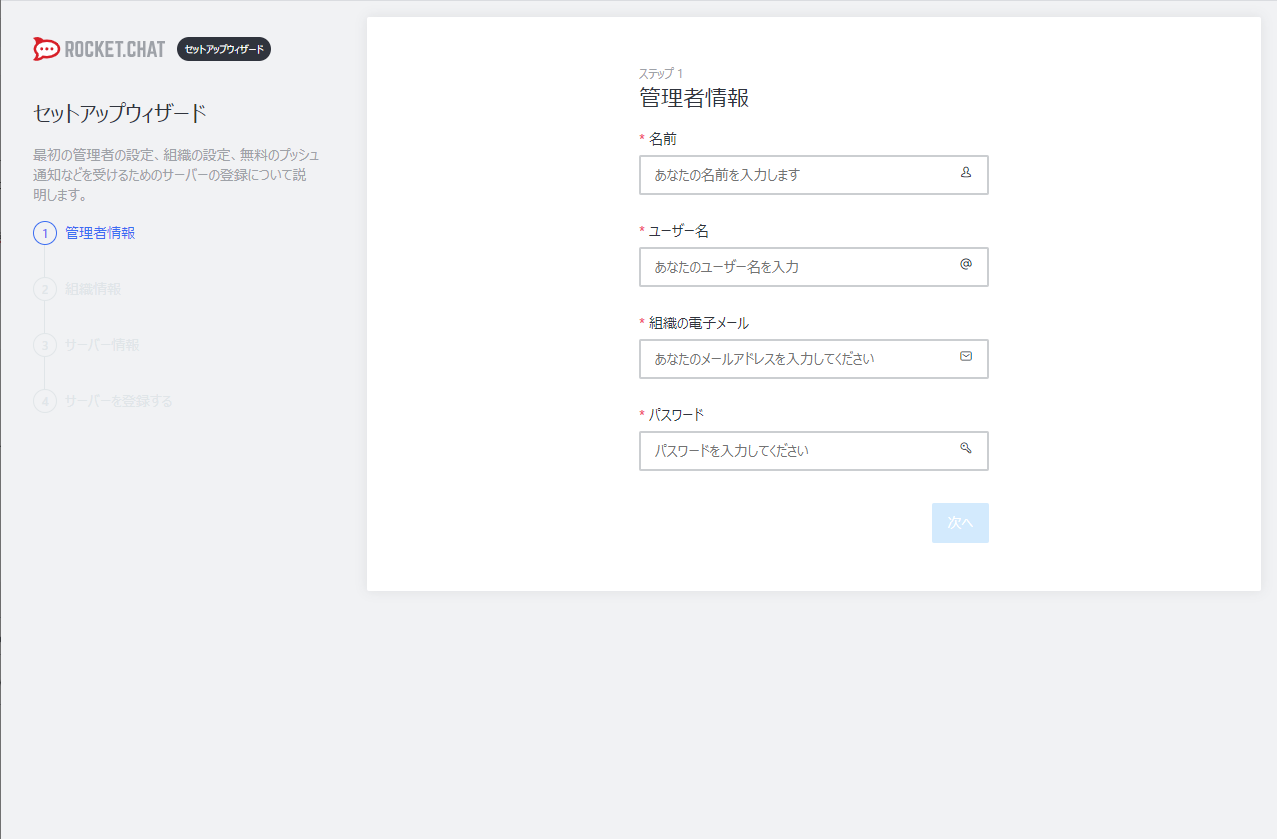Select the envelope icon in the email field
The height and width of the screenshot is (839, 1277).
[964, 355]
